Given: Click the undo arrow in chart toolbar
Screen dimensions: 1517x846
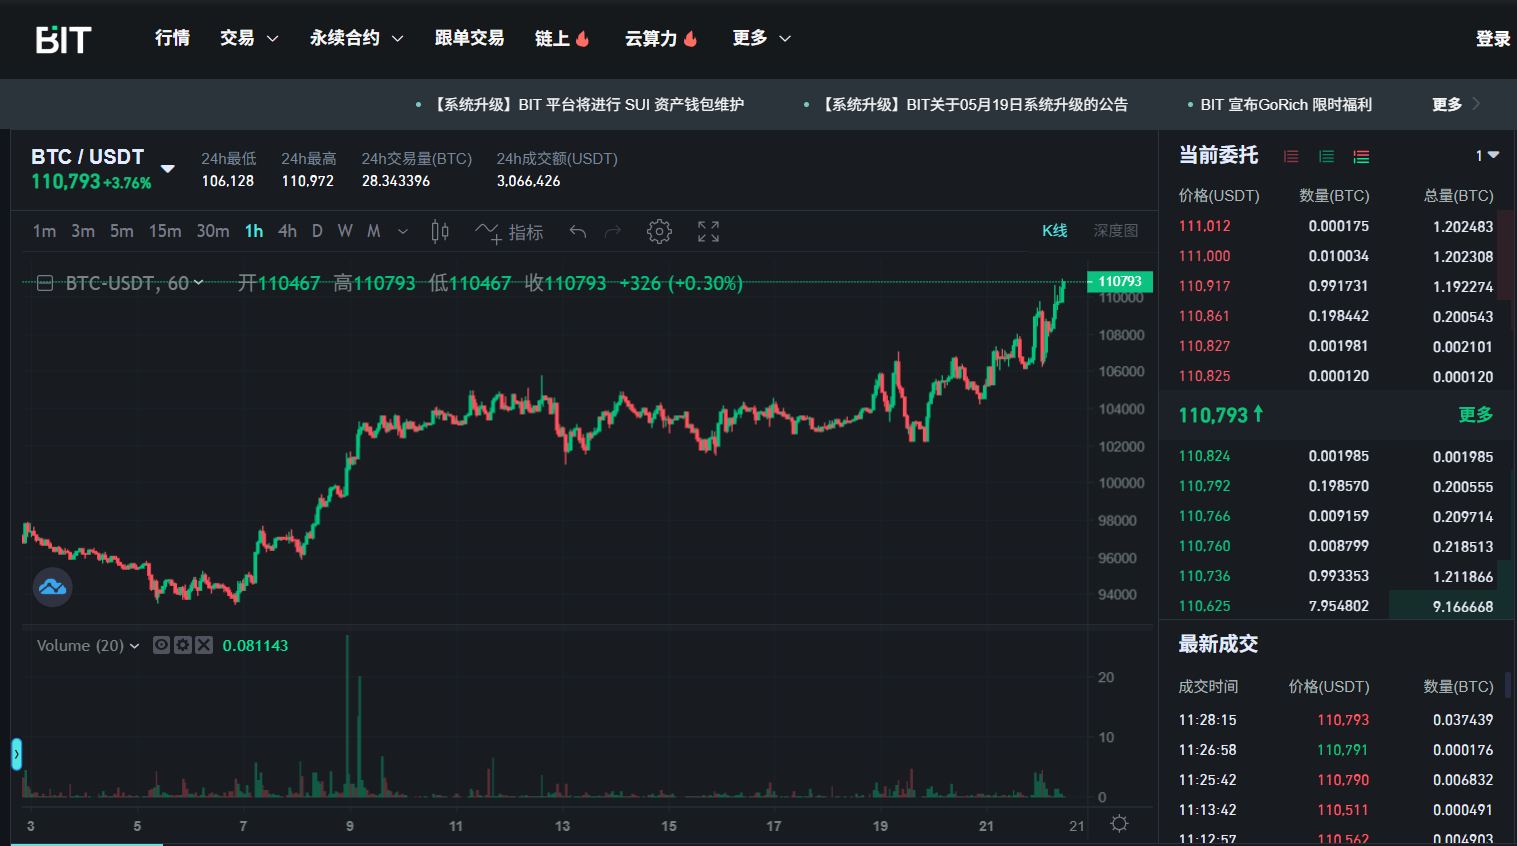Looking at the screenshot, I should tap(578, 232).
